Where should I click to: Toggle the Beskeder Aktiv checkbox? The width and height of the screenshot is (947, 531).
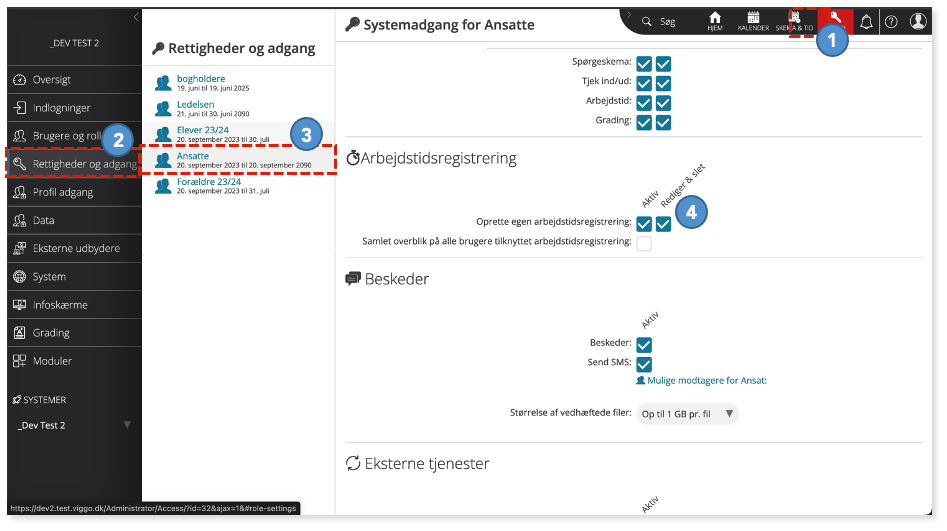644,345
